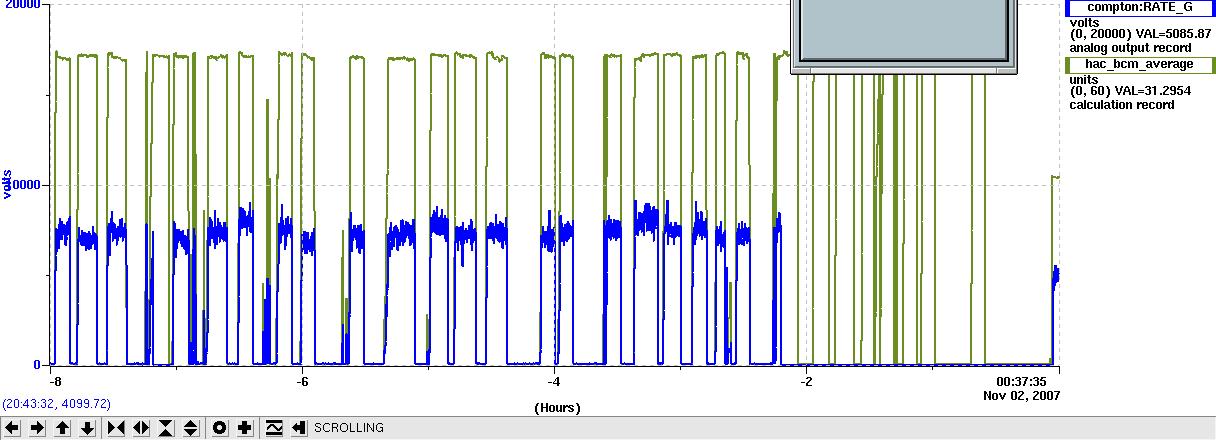Click the -8 hour axis tick label

pyautogui.click(x=56, y=381)
